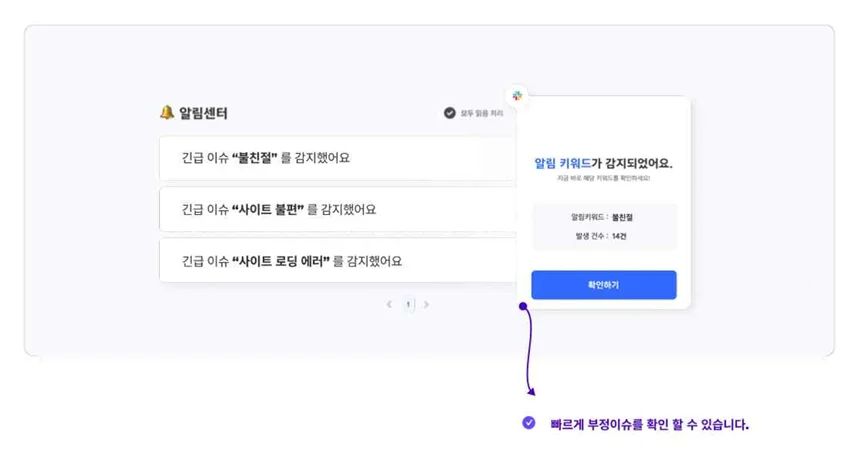Click the 알림키워드: 불친절 detail line
The width and height of the screenshot is (863, 451).
[x=603, y=217]
